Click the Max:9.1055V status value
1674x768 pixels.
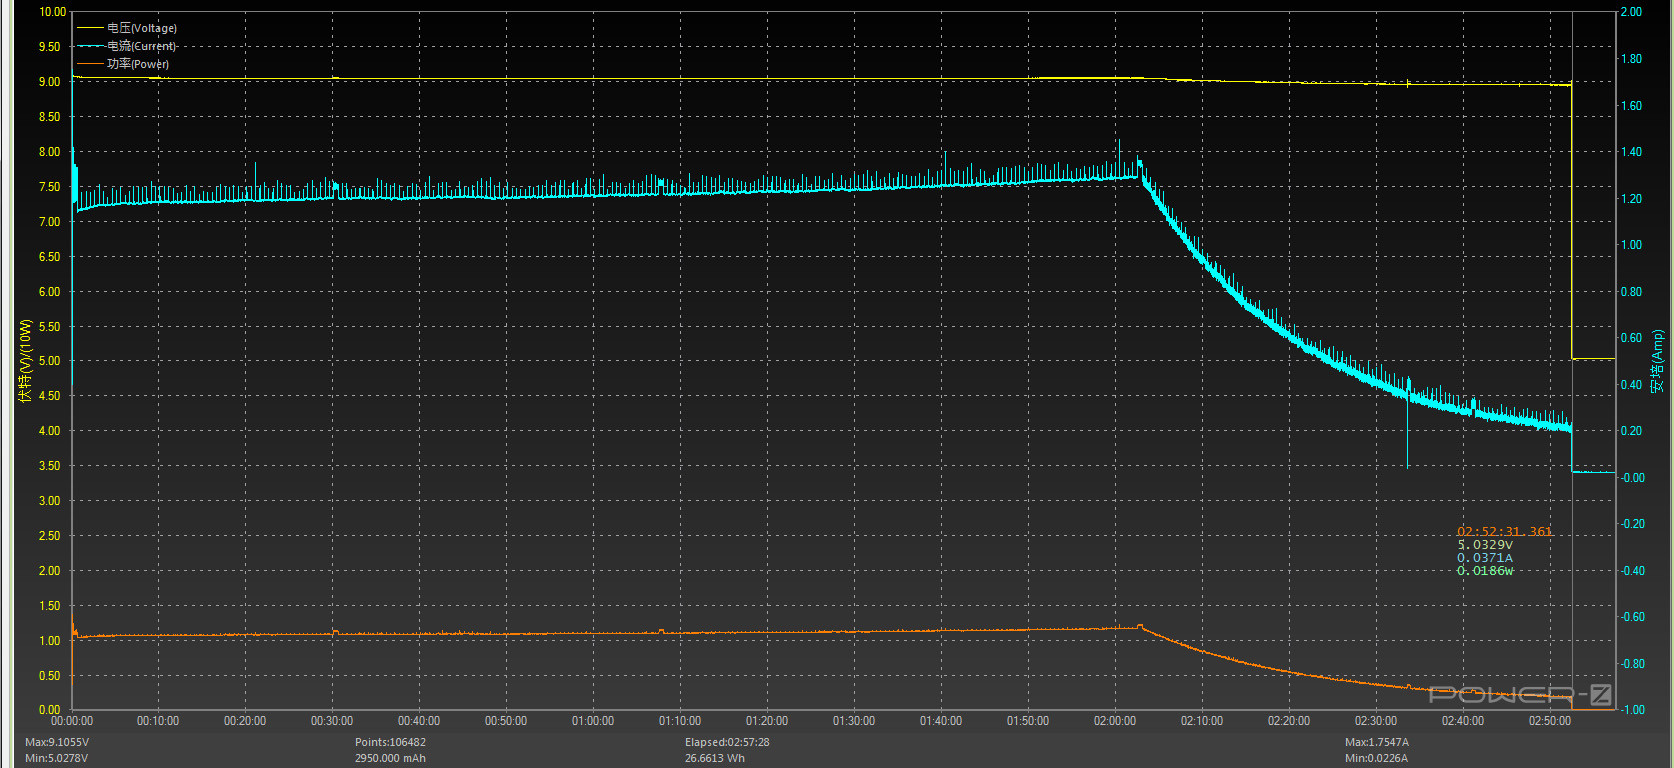coord(57,742)
